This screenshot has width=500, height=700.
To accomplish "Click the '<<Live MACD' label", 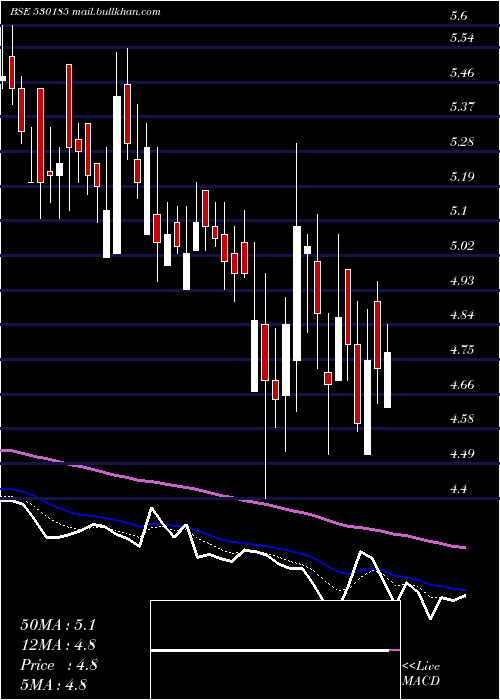I will pyautogui.click(x=421, y=673).
